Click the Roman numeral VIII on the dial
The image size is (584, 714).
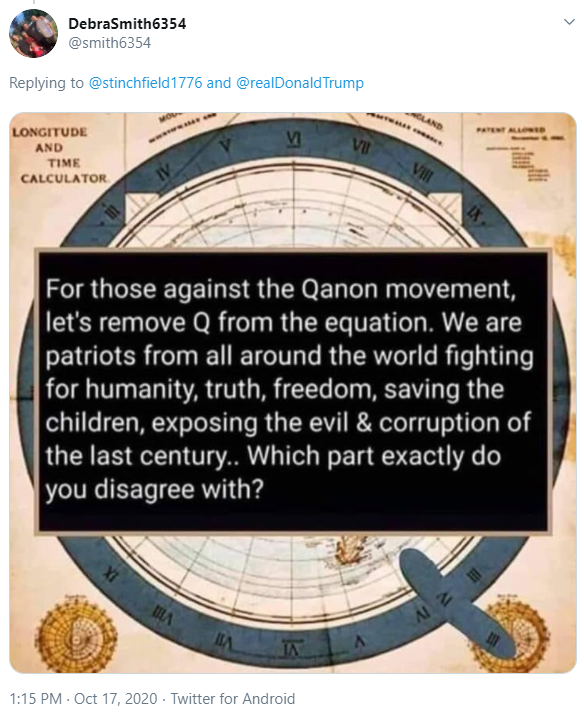pyautogui.click(x=420, y=173)
